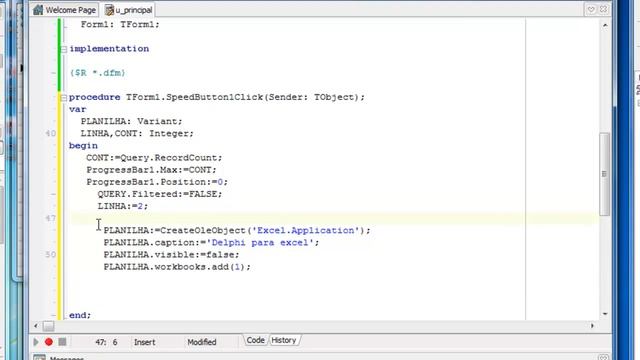640x360 pixels.
Task: Select the u_principal editor tab
Action: pyautogui.click(x=129, y=10)
